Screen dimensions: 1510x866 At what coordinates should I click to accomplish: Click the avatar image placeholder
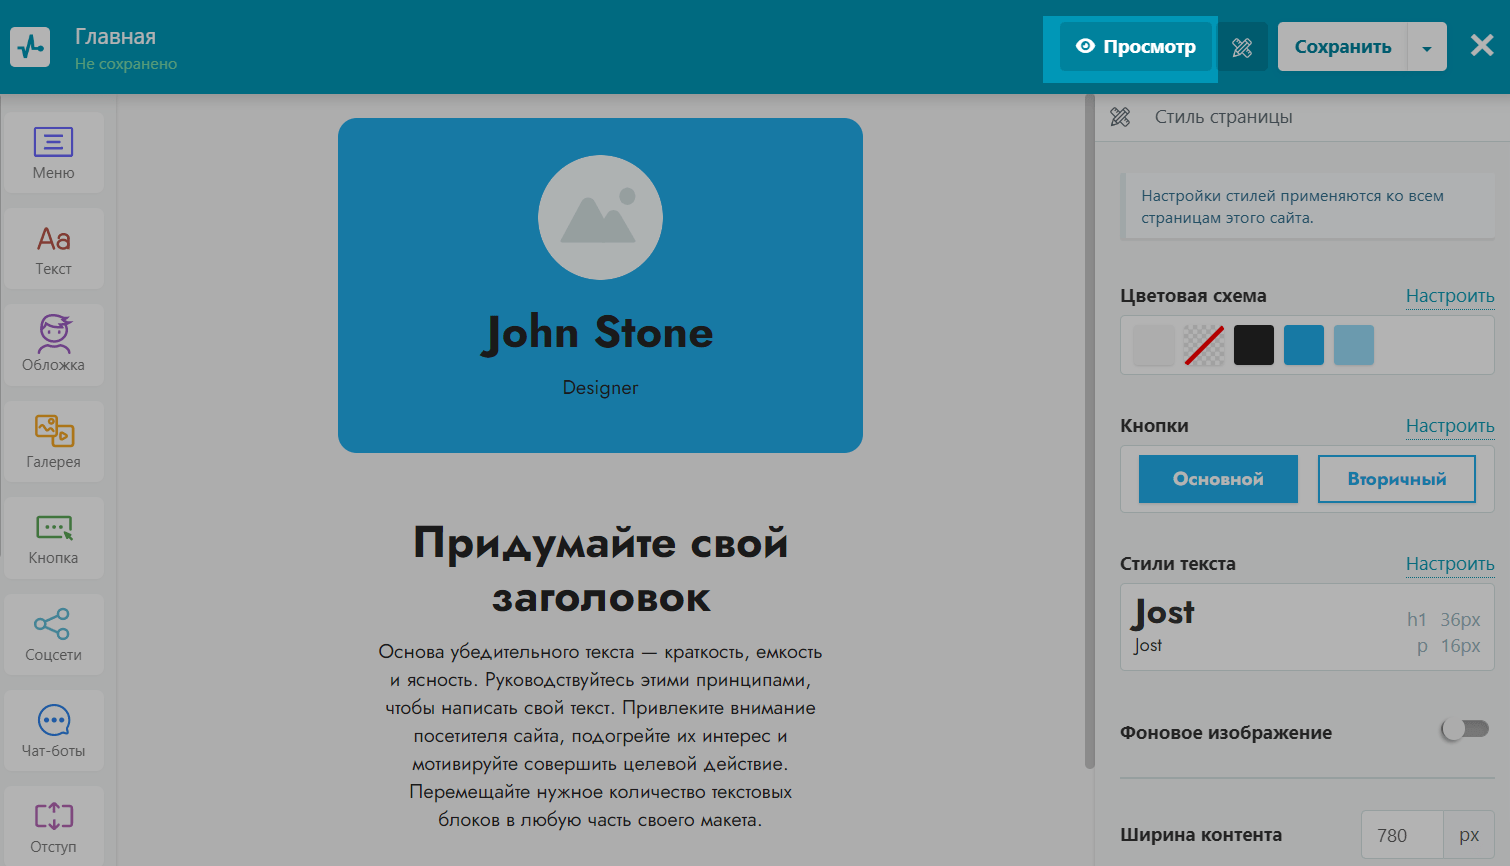click(x=600, y=217)
